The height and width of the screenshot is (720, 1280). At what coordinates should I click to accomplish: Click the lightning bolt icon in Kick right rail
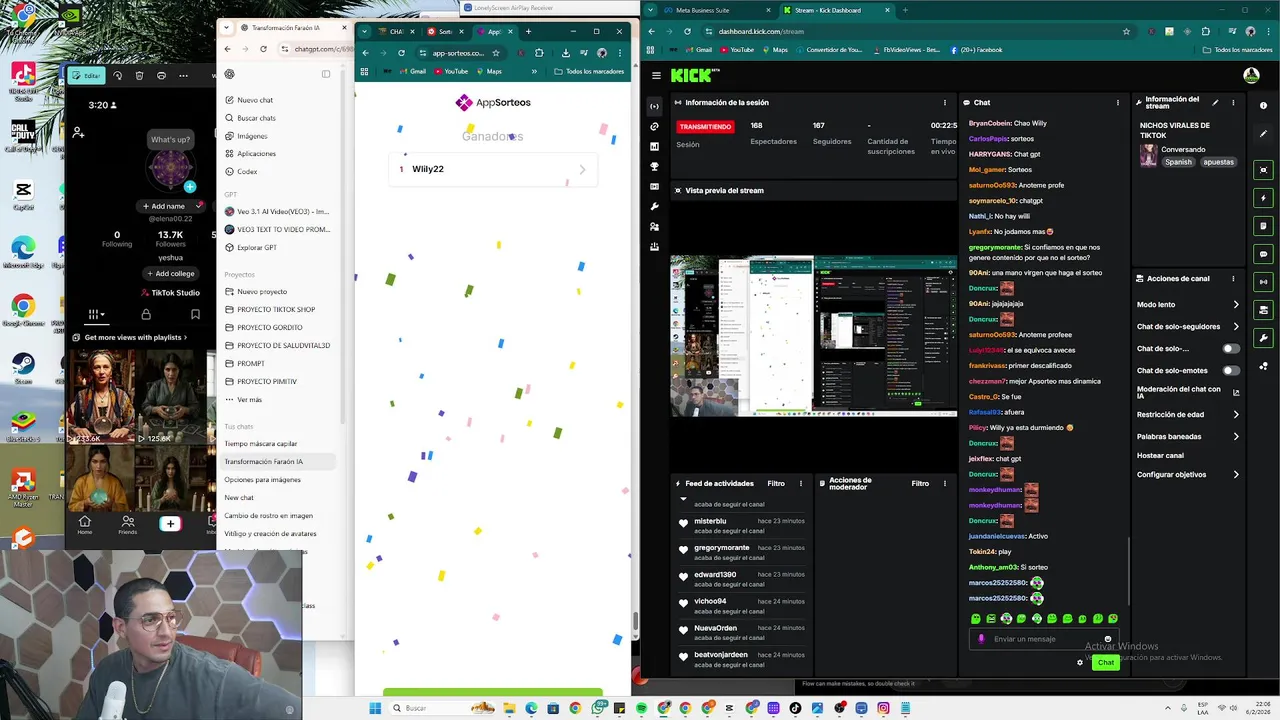coord(1264,198)
